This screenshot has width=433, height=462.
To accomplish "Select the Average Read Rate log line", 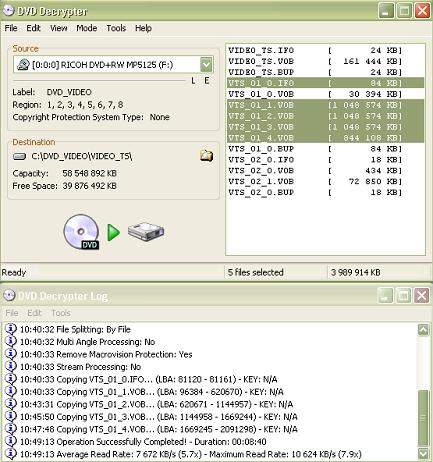I will (191, 454).
